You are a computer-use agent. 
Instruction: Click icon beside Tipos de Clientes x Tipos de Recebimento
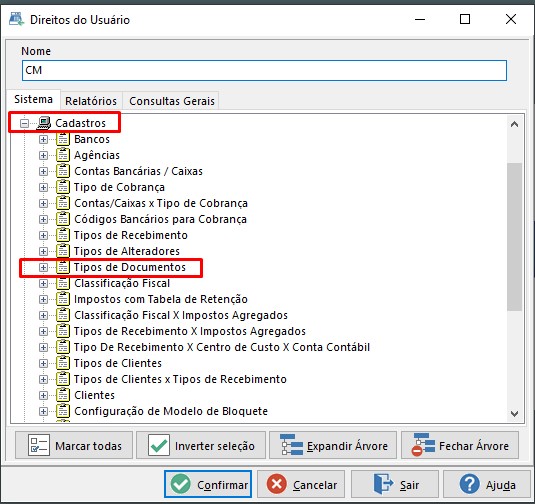(x=63, y=379)
